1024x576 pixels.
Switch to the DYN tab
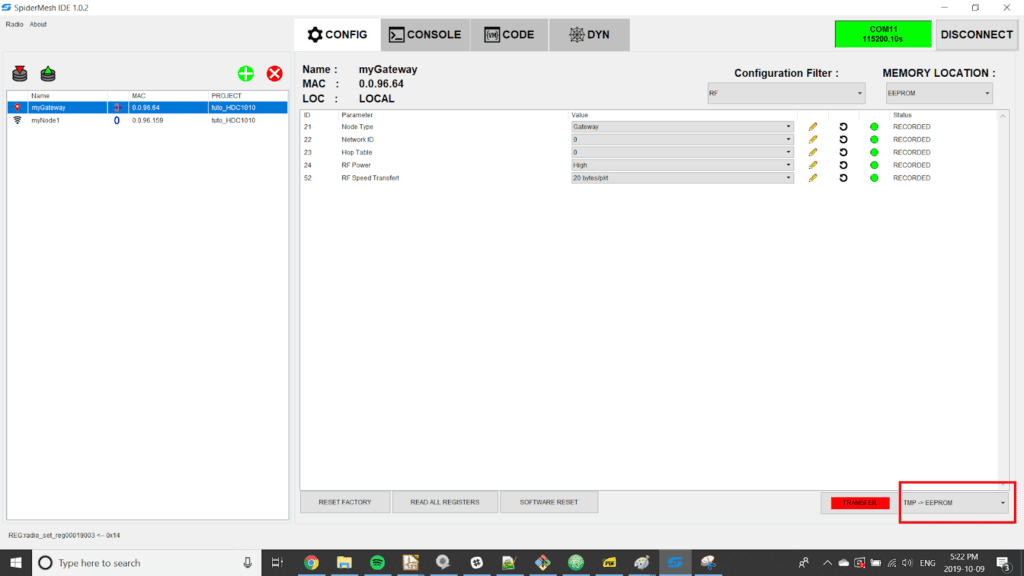pos(589,35)
